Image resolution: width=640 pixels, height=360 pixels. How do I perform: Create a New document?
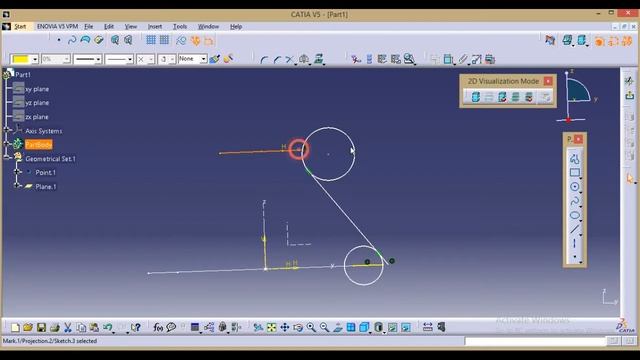[15, 327]
